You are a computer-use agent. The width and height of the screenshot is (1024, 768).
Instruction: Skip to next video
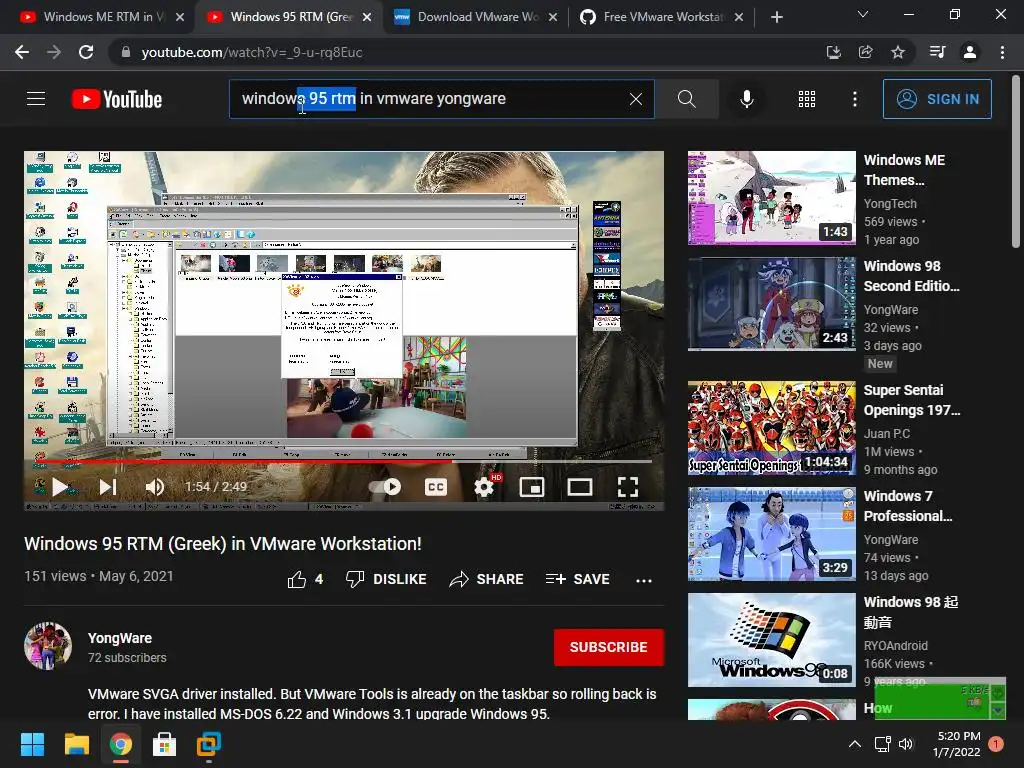pyautogui.click(x=108, y=487)
